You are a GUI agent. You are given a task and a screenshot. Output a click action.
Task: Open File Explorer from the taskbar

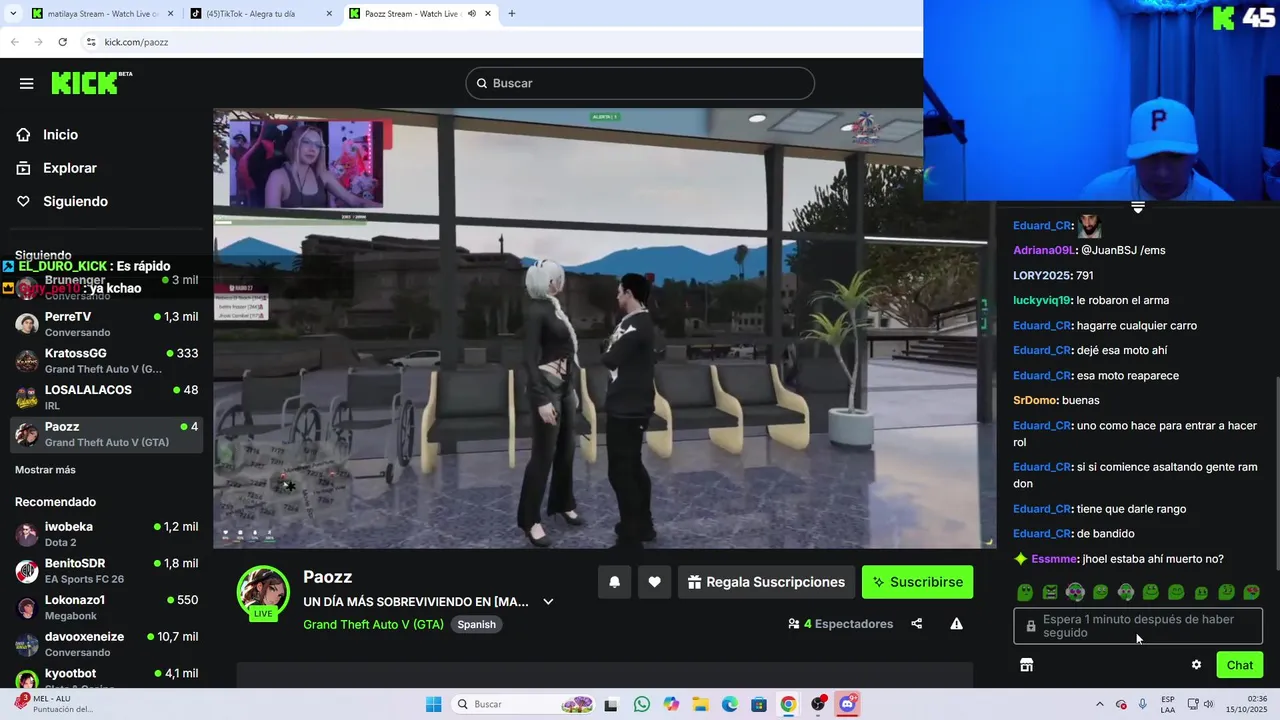700,704
